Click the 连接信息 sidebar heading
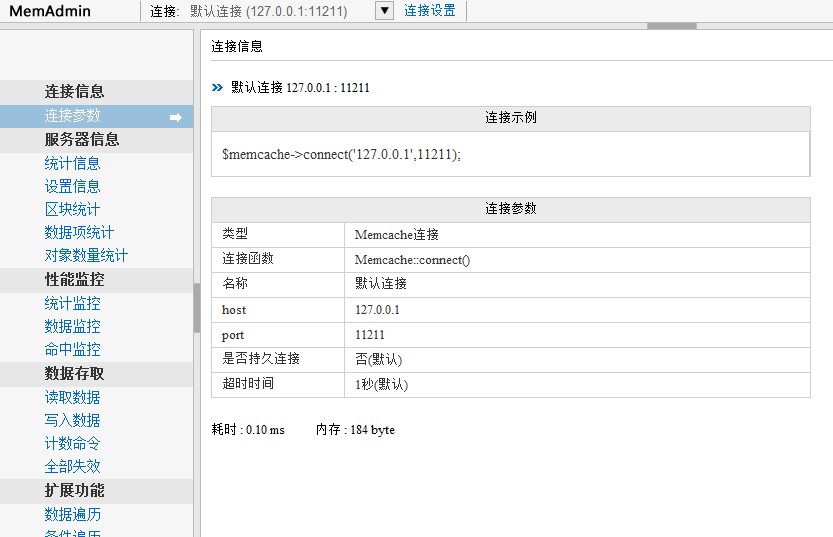 coord(96,92)
